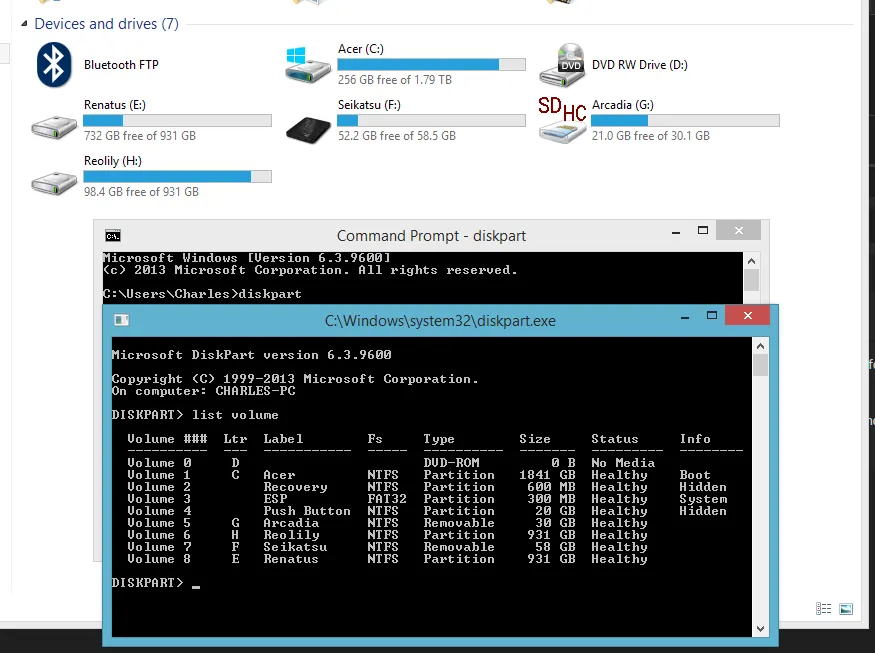Click the Seikatsu (F:) drive label
Viewport: 875px width, 653px height.
pyautogui.click(x=369, y=105)
